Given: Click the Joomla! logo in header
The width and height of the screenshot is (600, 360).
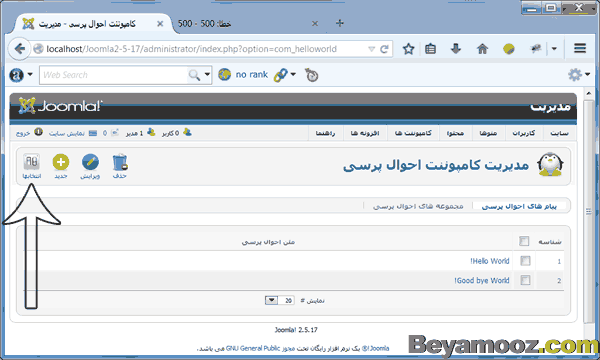Looking at the screenshot, I should pyautogui.click(x=60, y=106).
